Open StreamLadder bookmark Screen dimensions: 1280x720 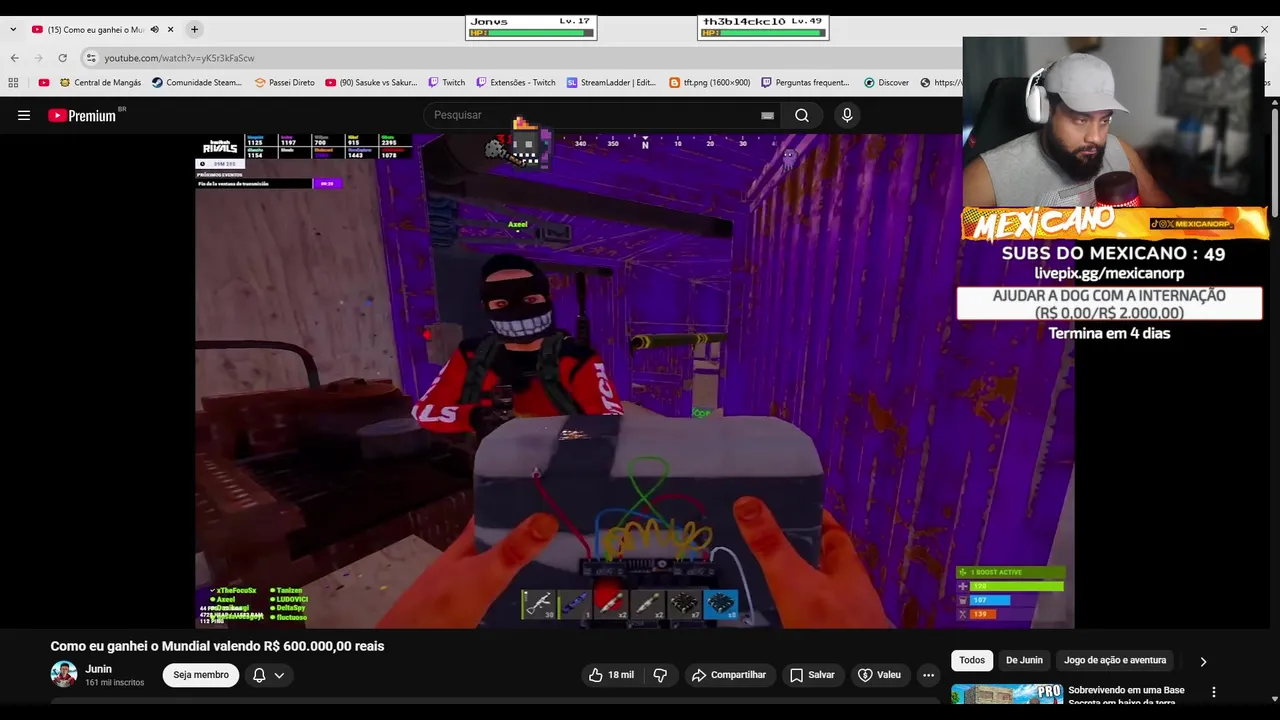[x=611, y=83]
